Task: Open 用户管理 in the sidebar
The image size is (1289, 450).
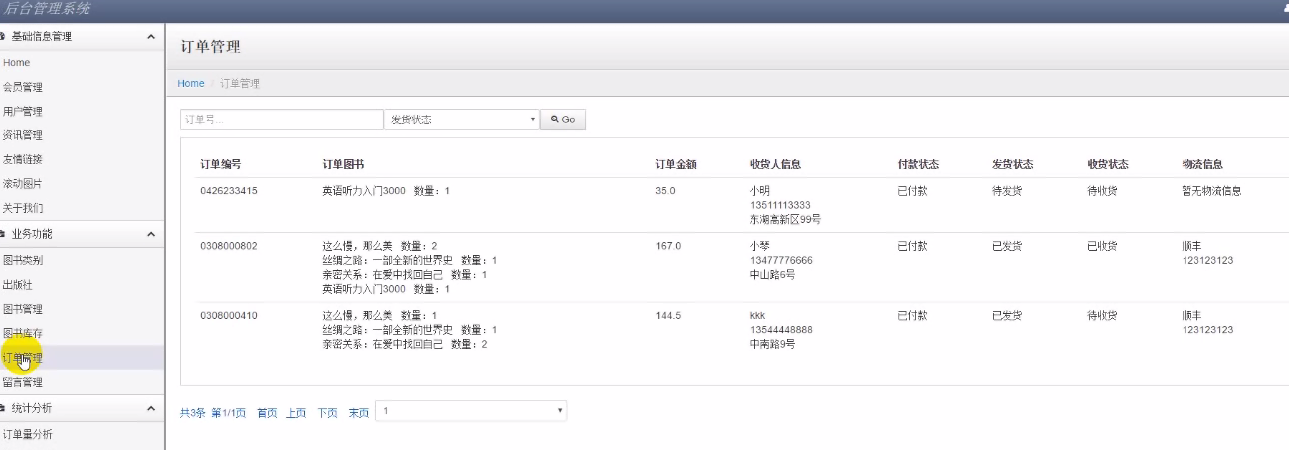Action: pyautogui.click(x=23, y=111)
